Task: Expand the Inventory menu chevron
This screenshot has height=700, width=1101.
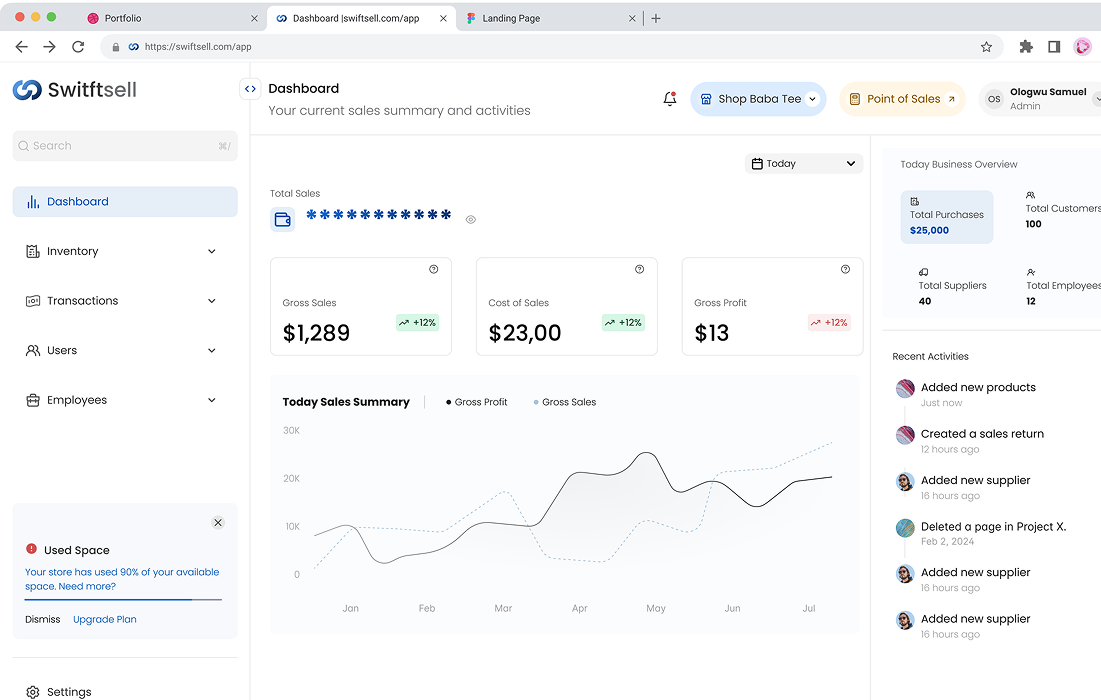Action: click(212, 251)
